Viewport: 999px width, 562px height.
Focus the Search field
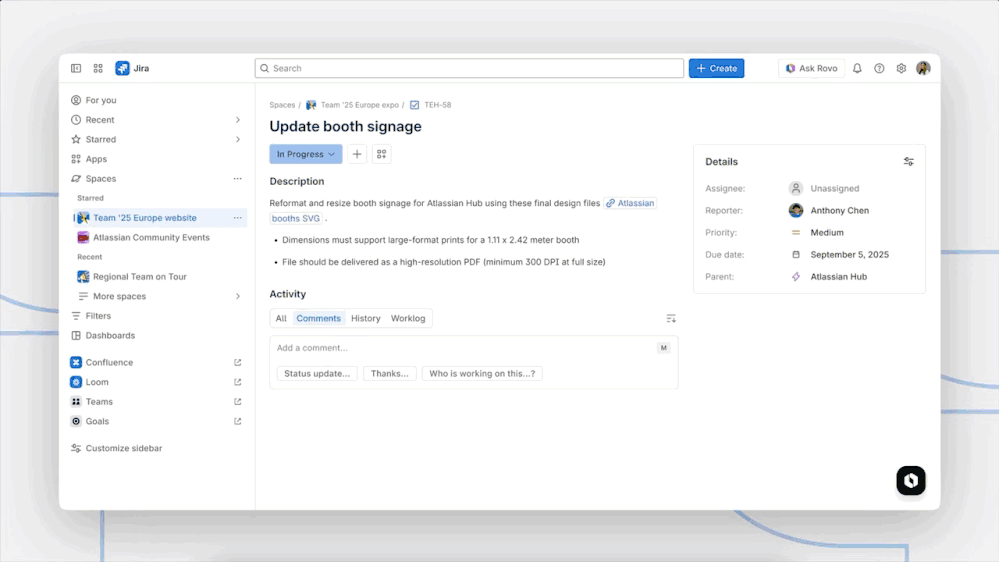469,68
